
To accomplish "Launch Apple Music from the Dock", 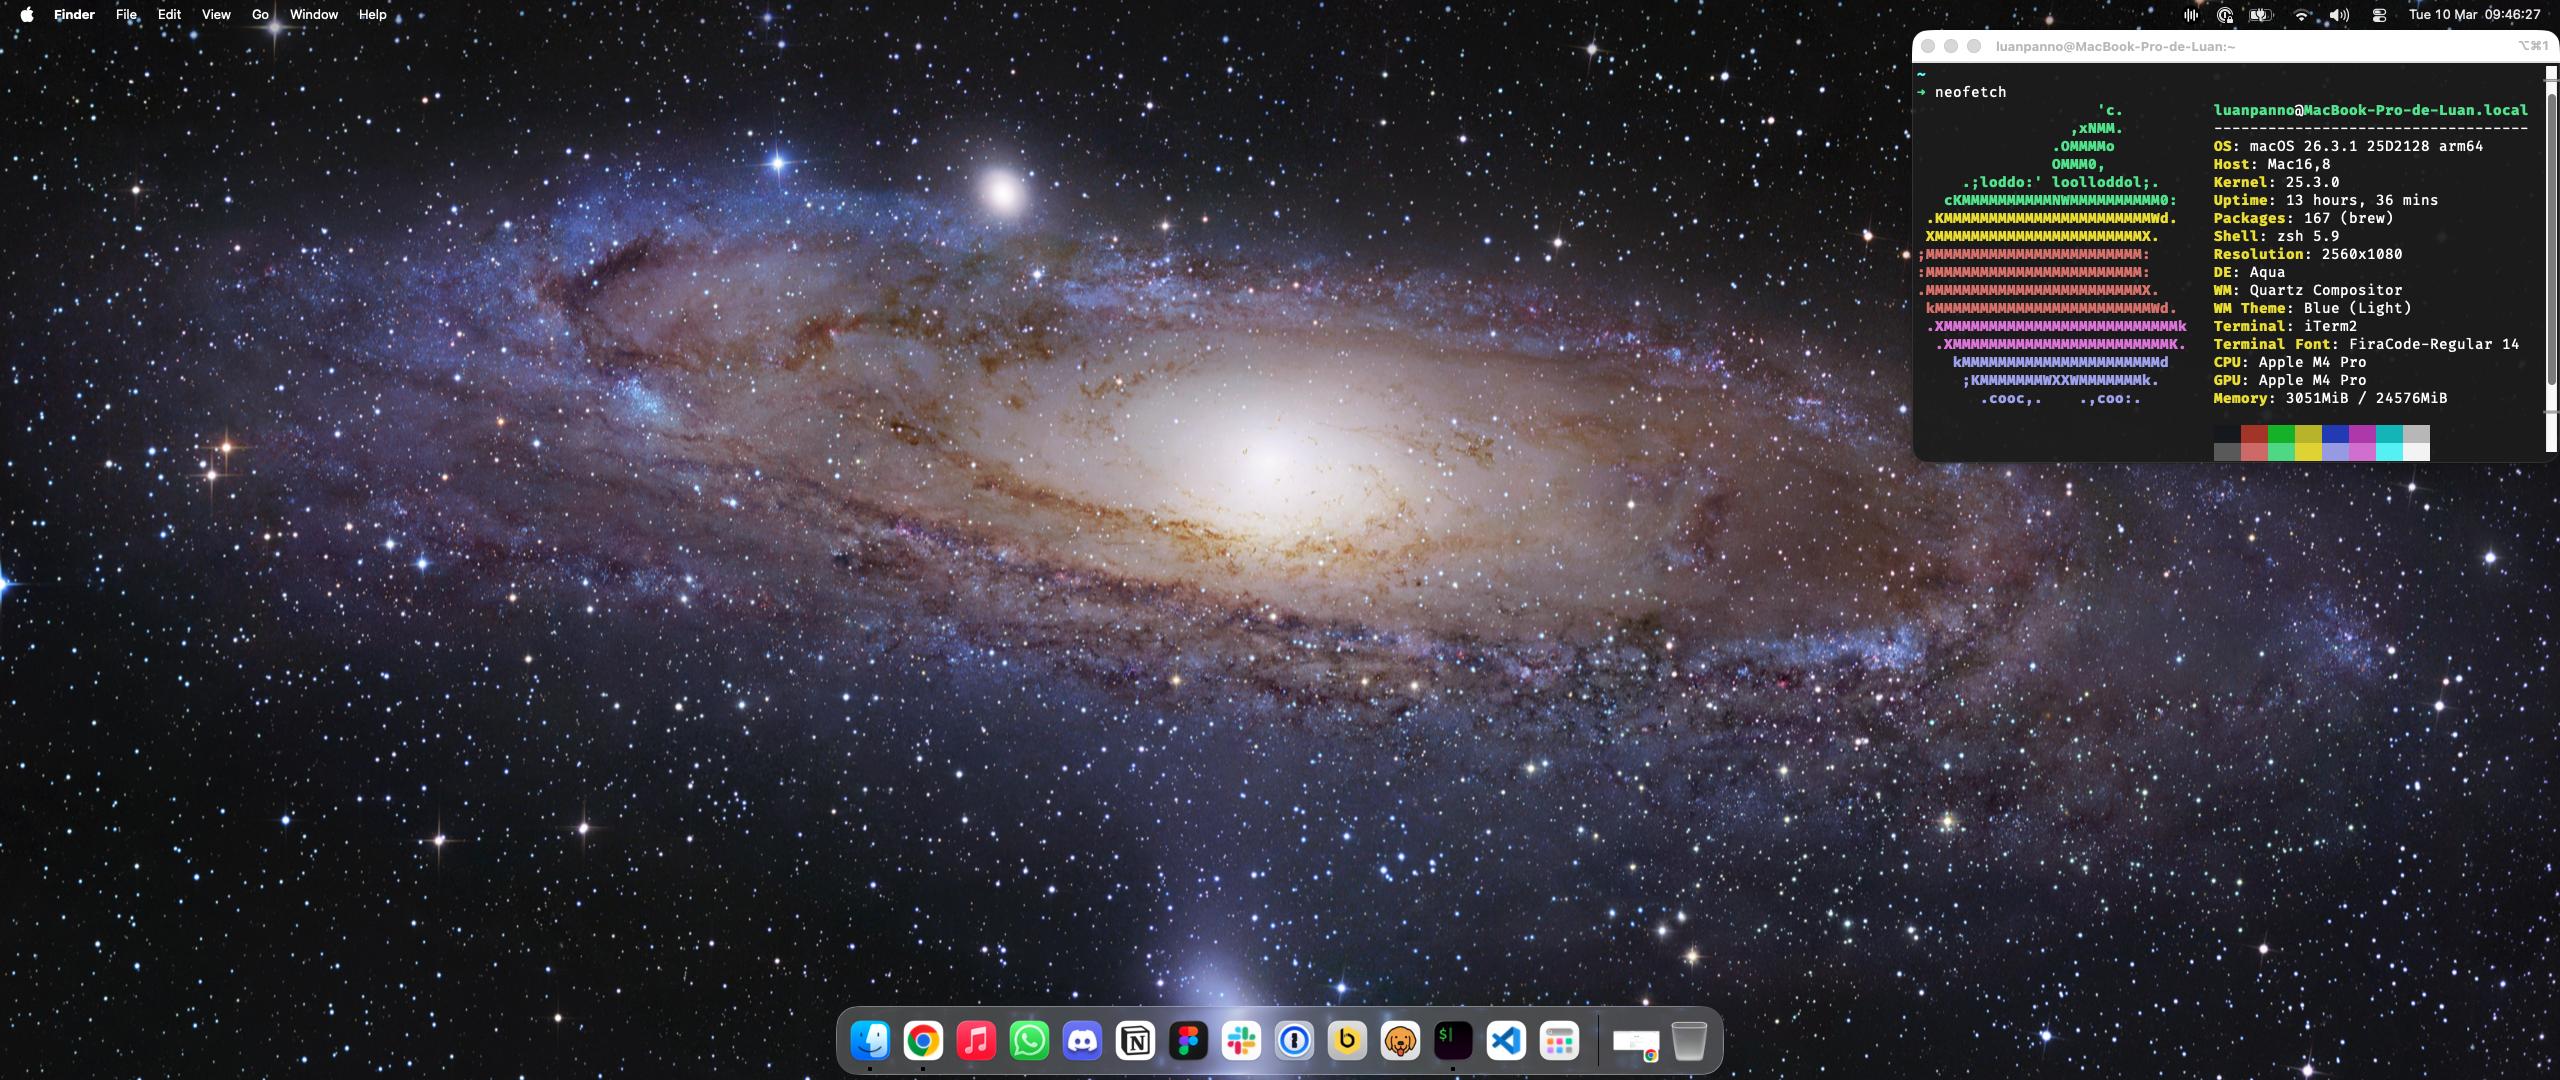I will pyautogui.click(x=976, y=1041).
